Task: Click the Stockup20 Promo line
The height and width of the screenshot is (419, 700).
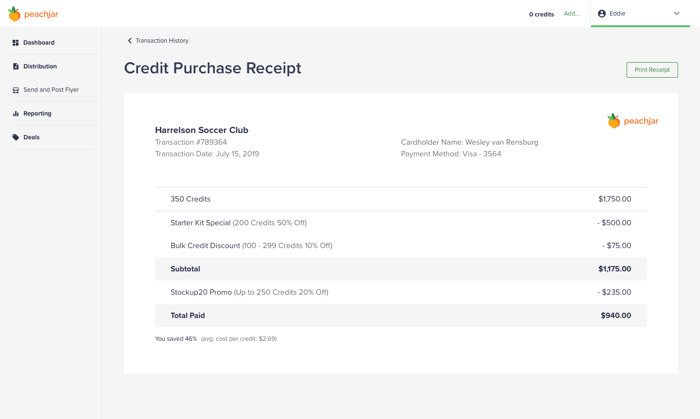Action: (x=250, y=292)
